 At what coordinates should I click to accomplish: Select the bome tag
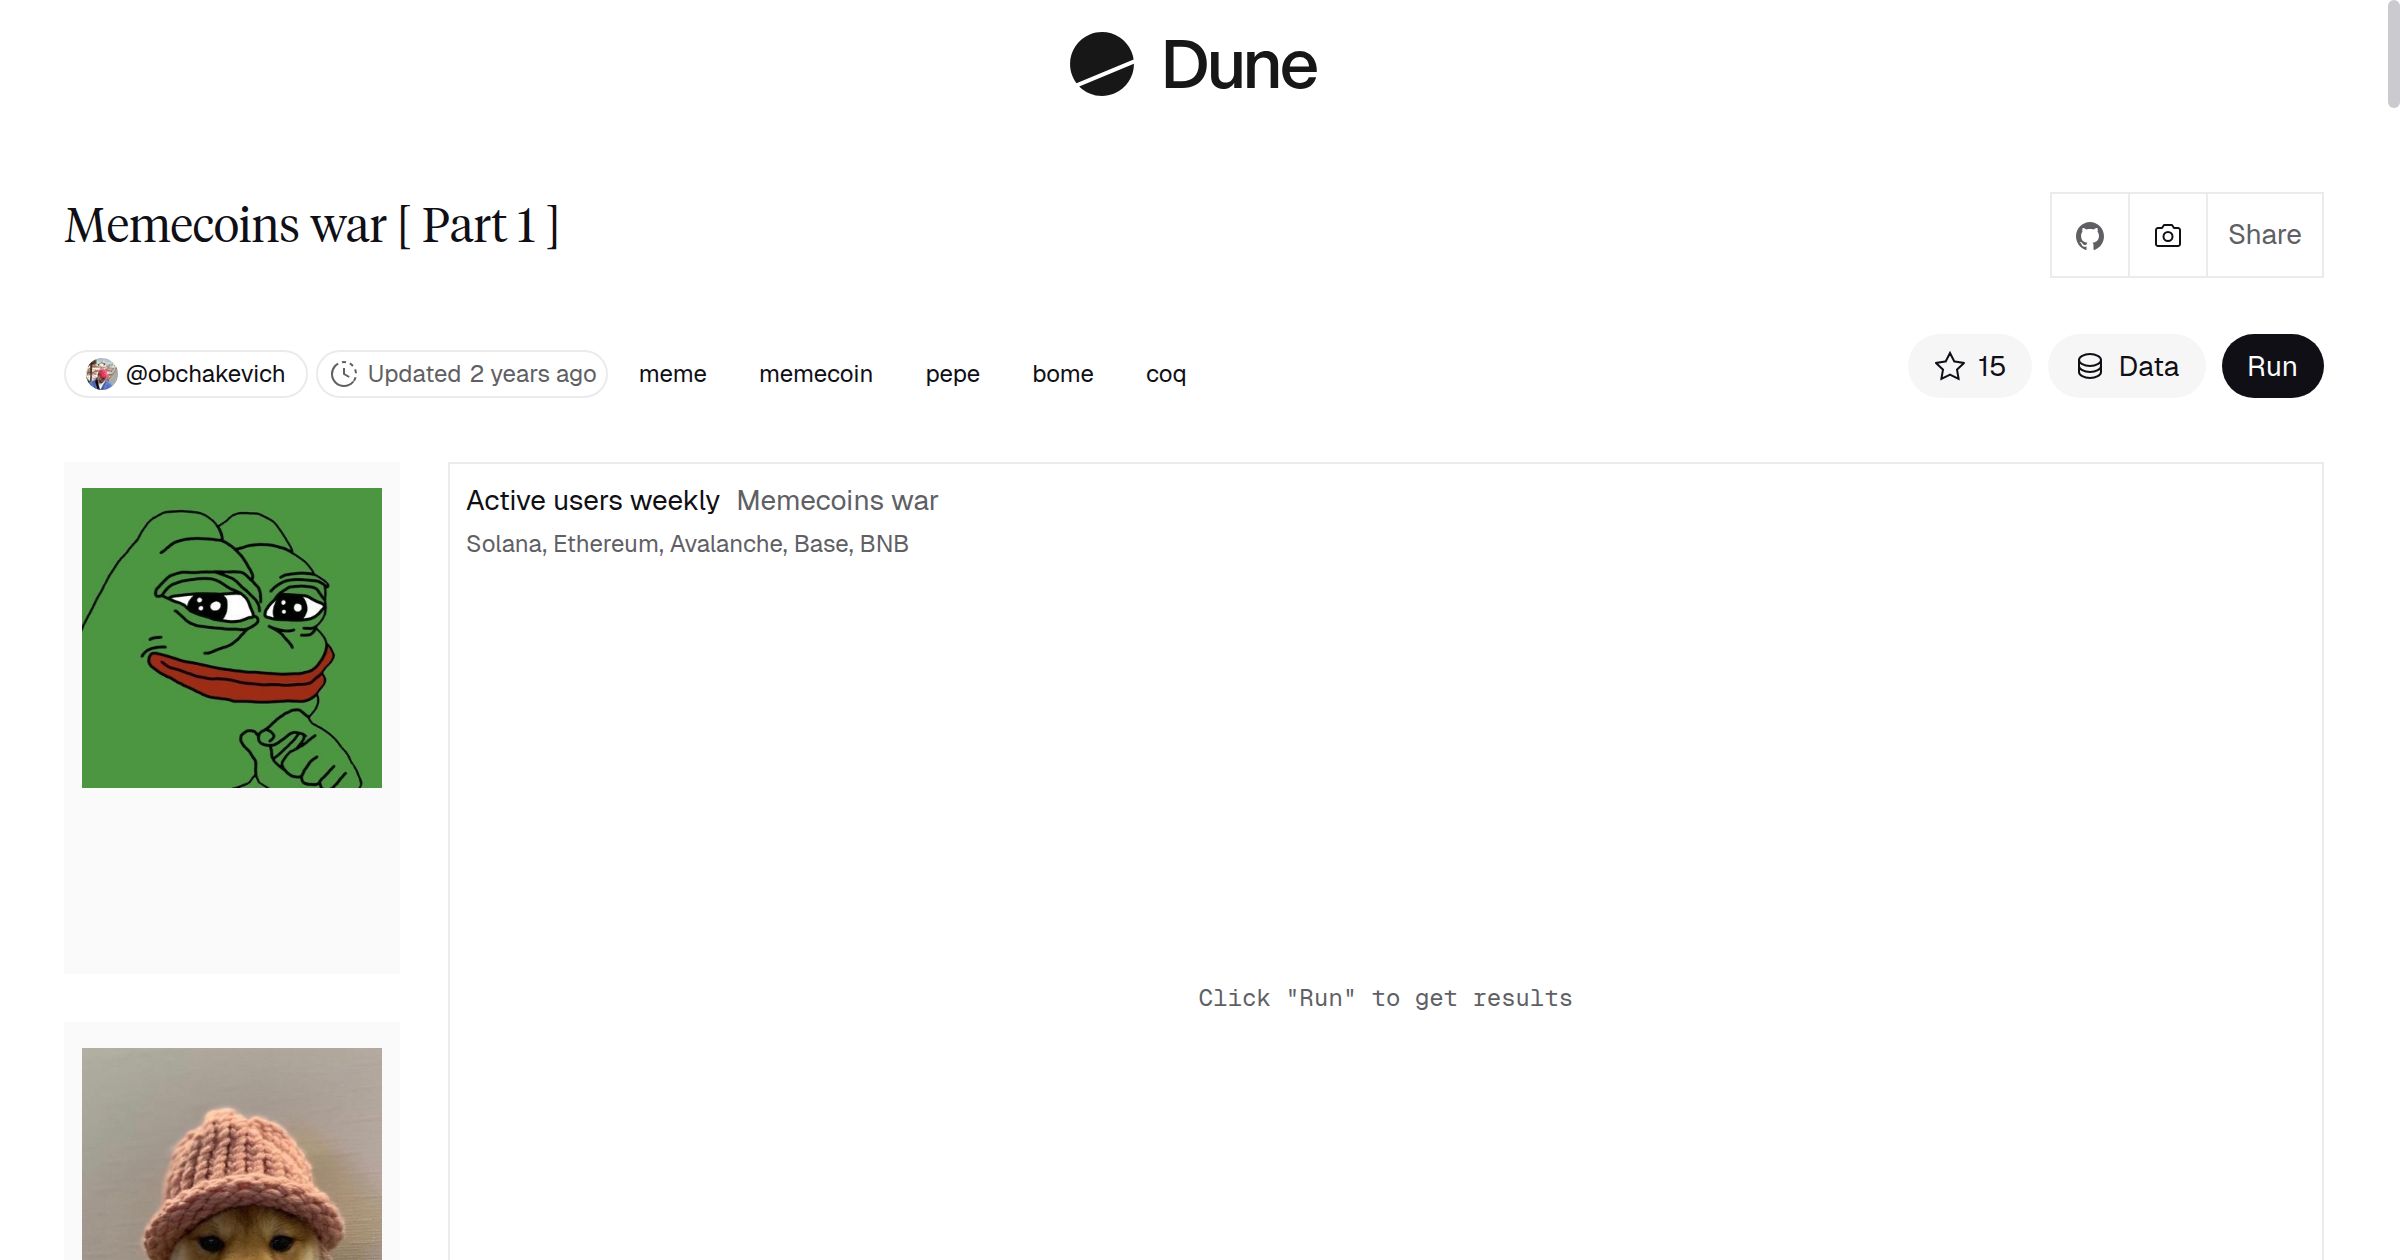point(1062,374)
